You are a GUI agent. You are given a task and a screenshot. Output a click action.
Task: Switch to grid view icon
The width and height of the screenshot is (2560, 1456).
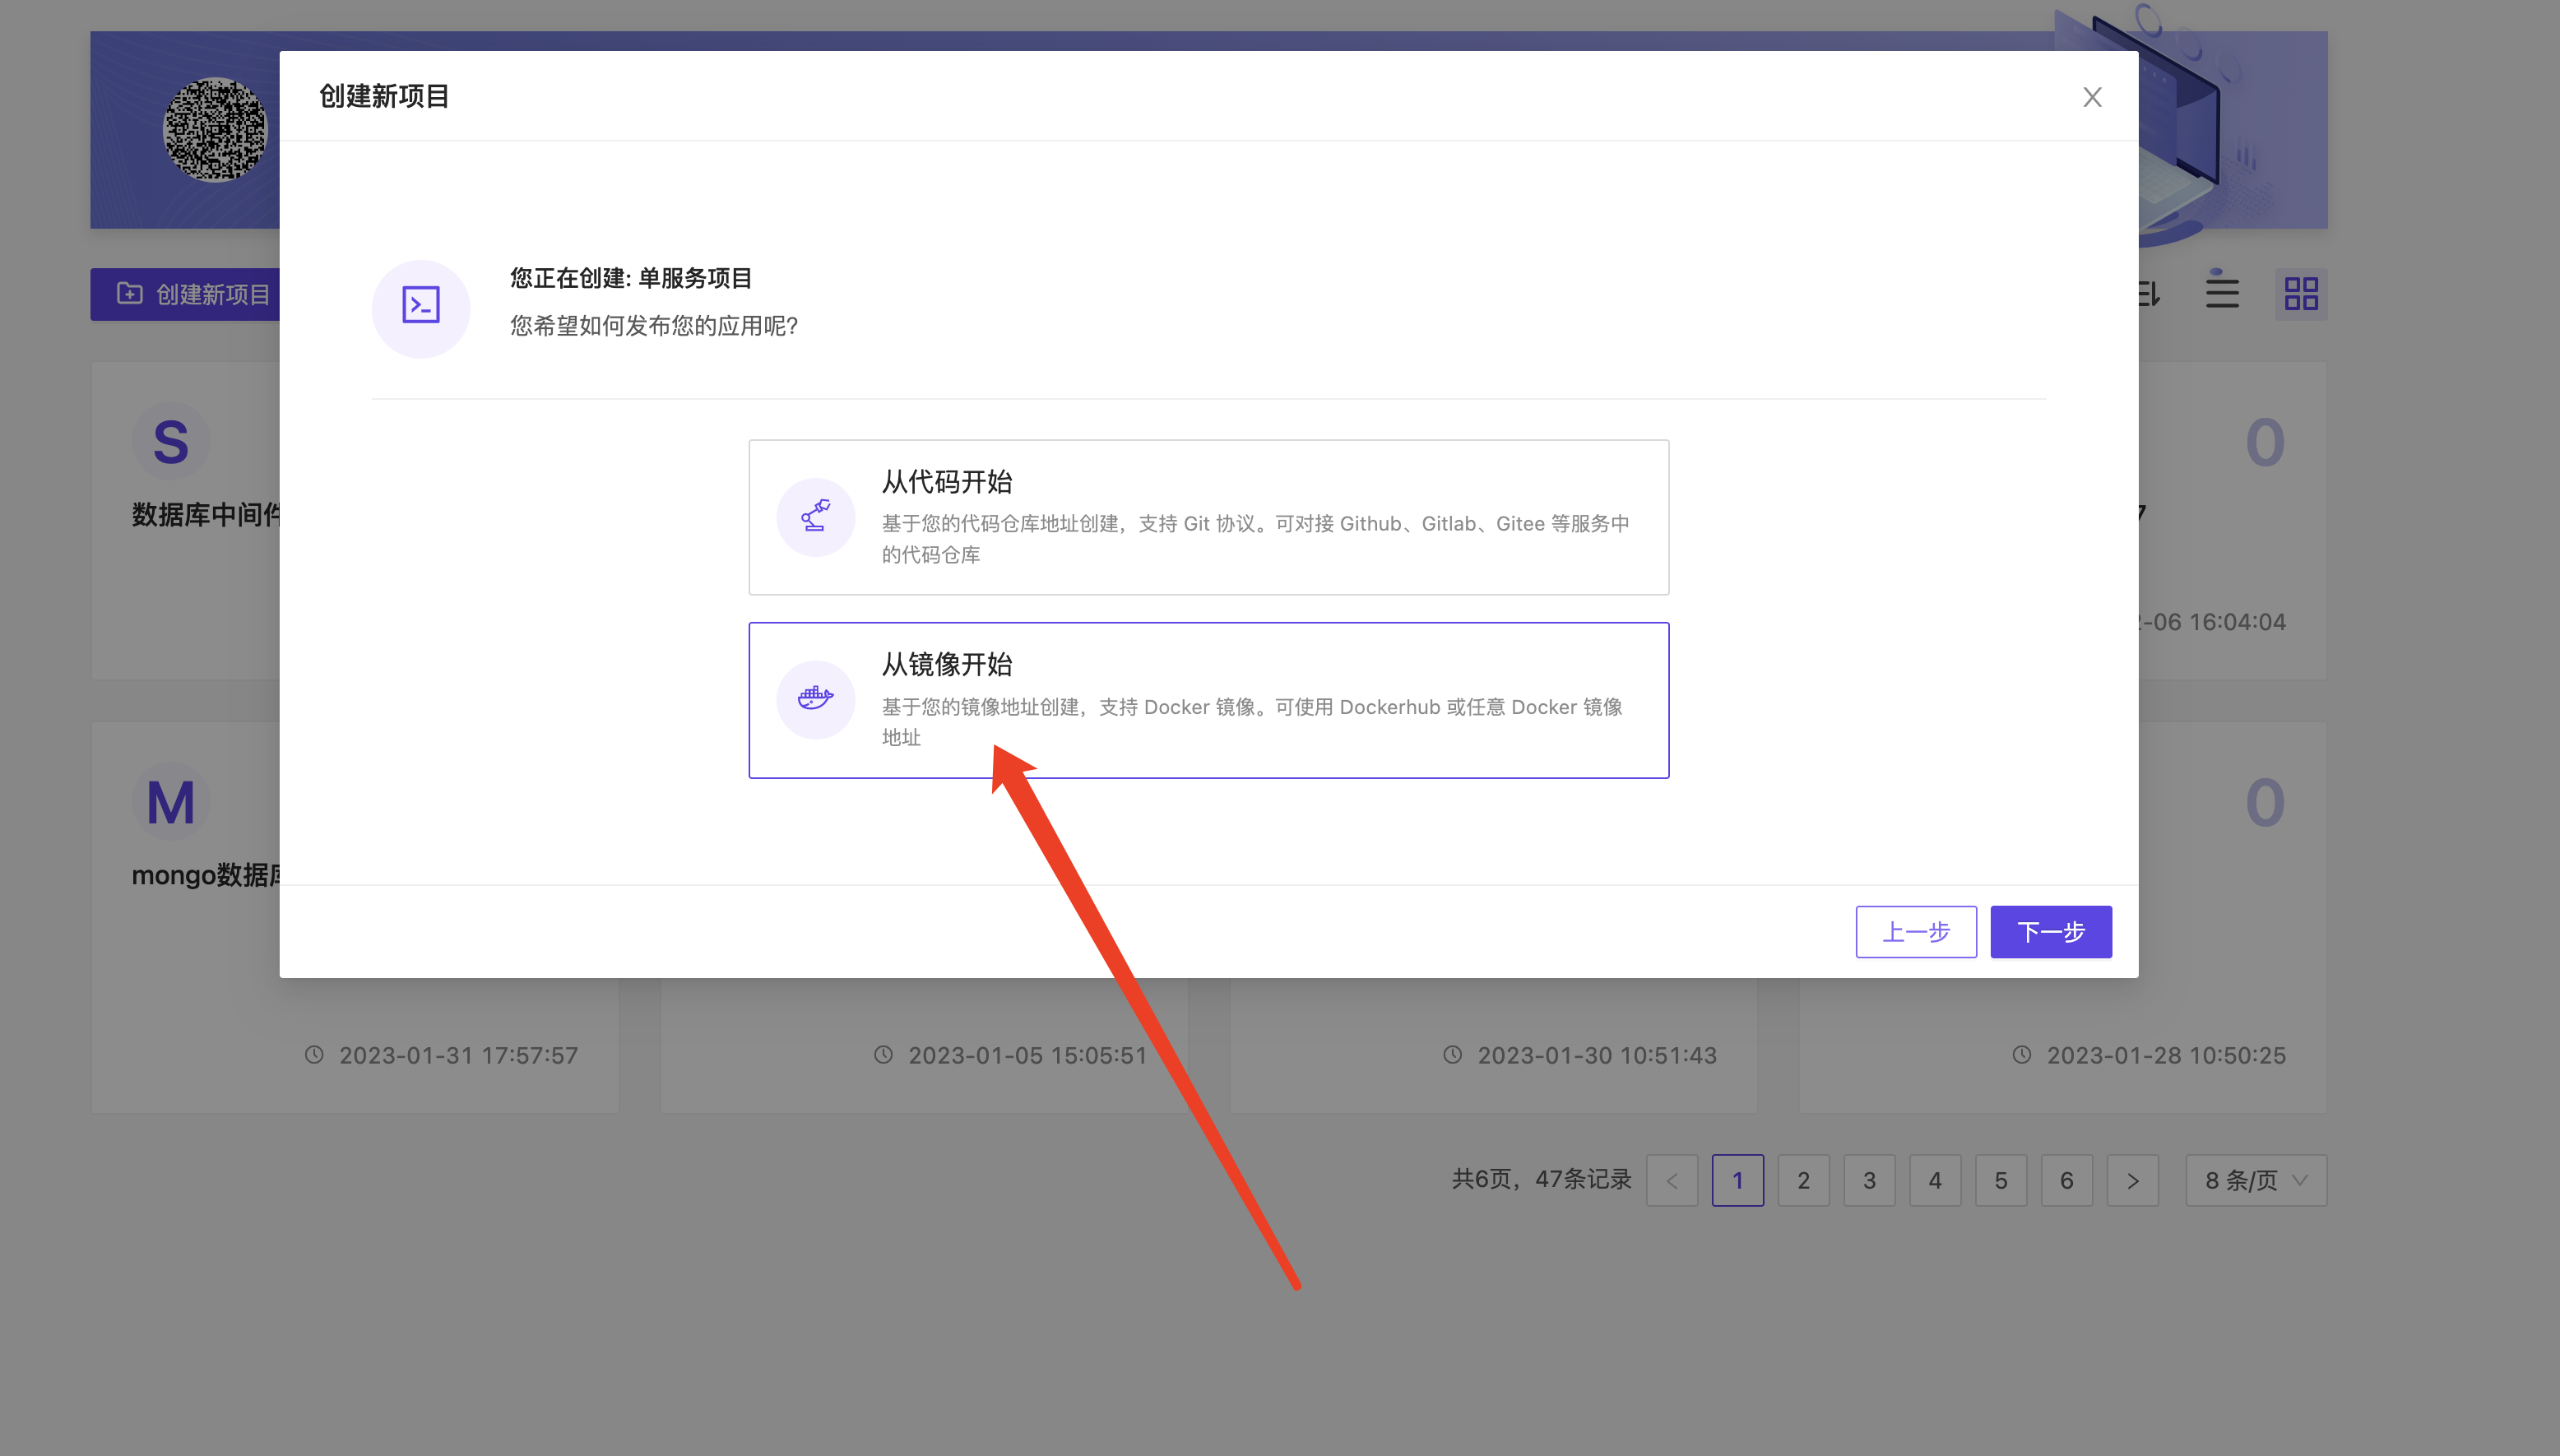point(2300,294)
